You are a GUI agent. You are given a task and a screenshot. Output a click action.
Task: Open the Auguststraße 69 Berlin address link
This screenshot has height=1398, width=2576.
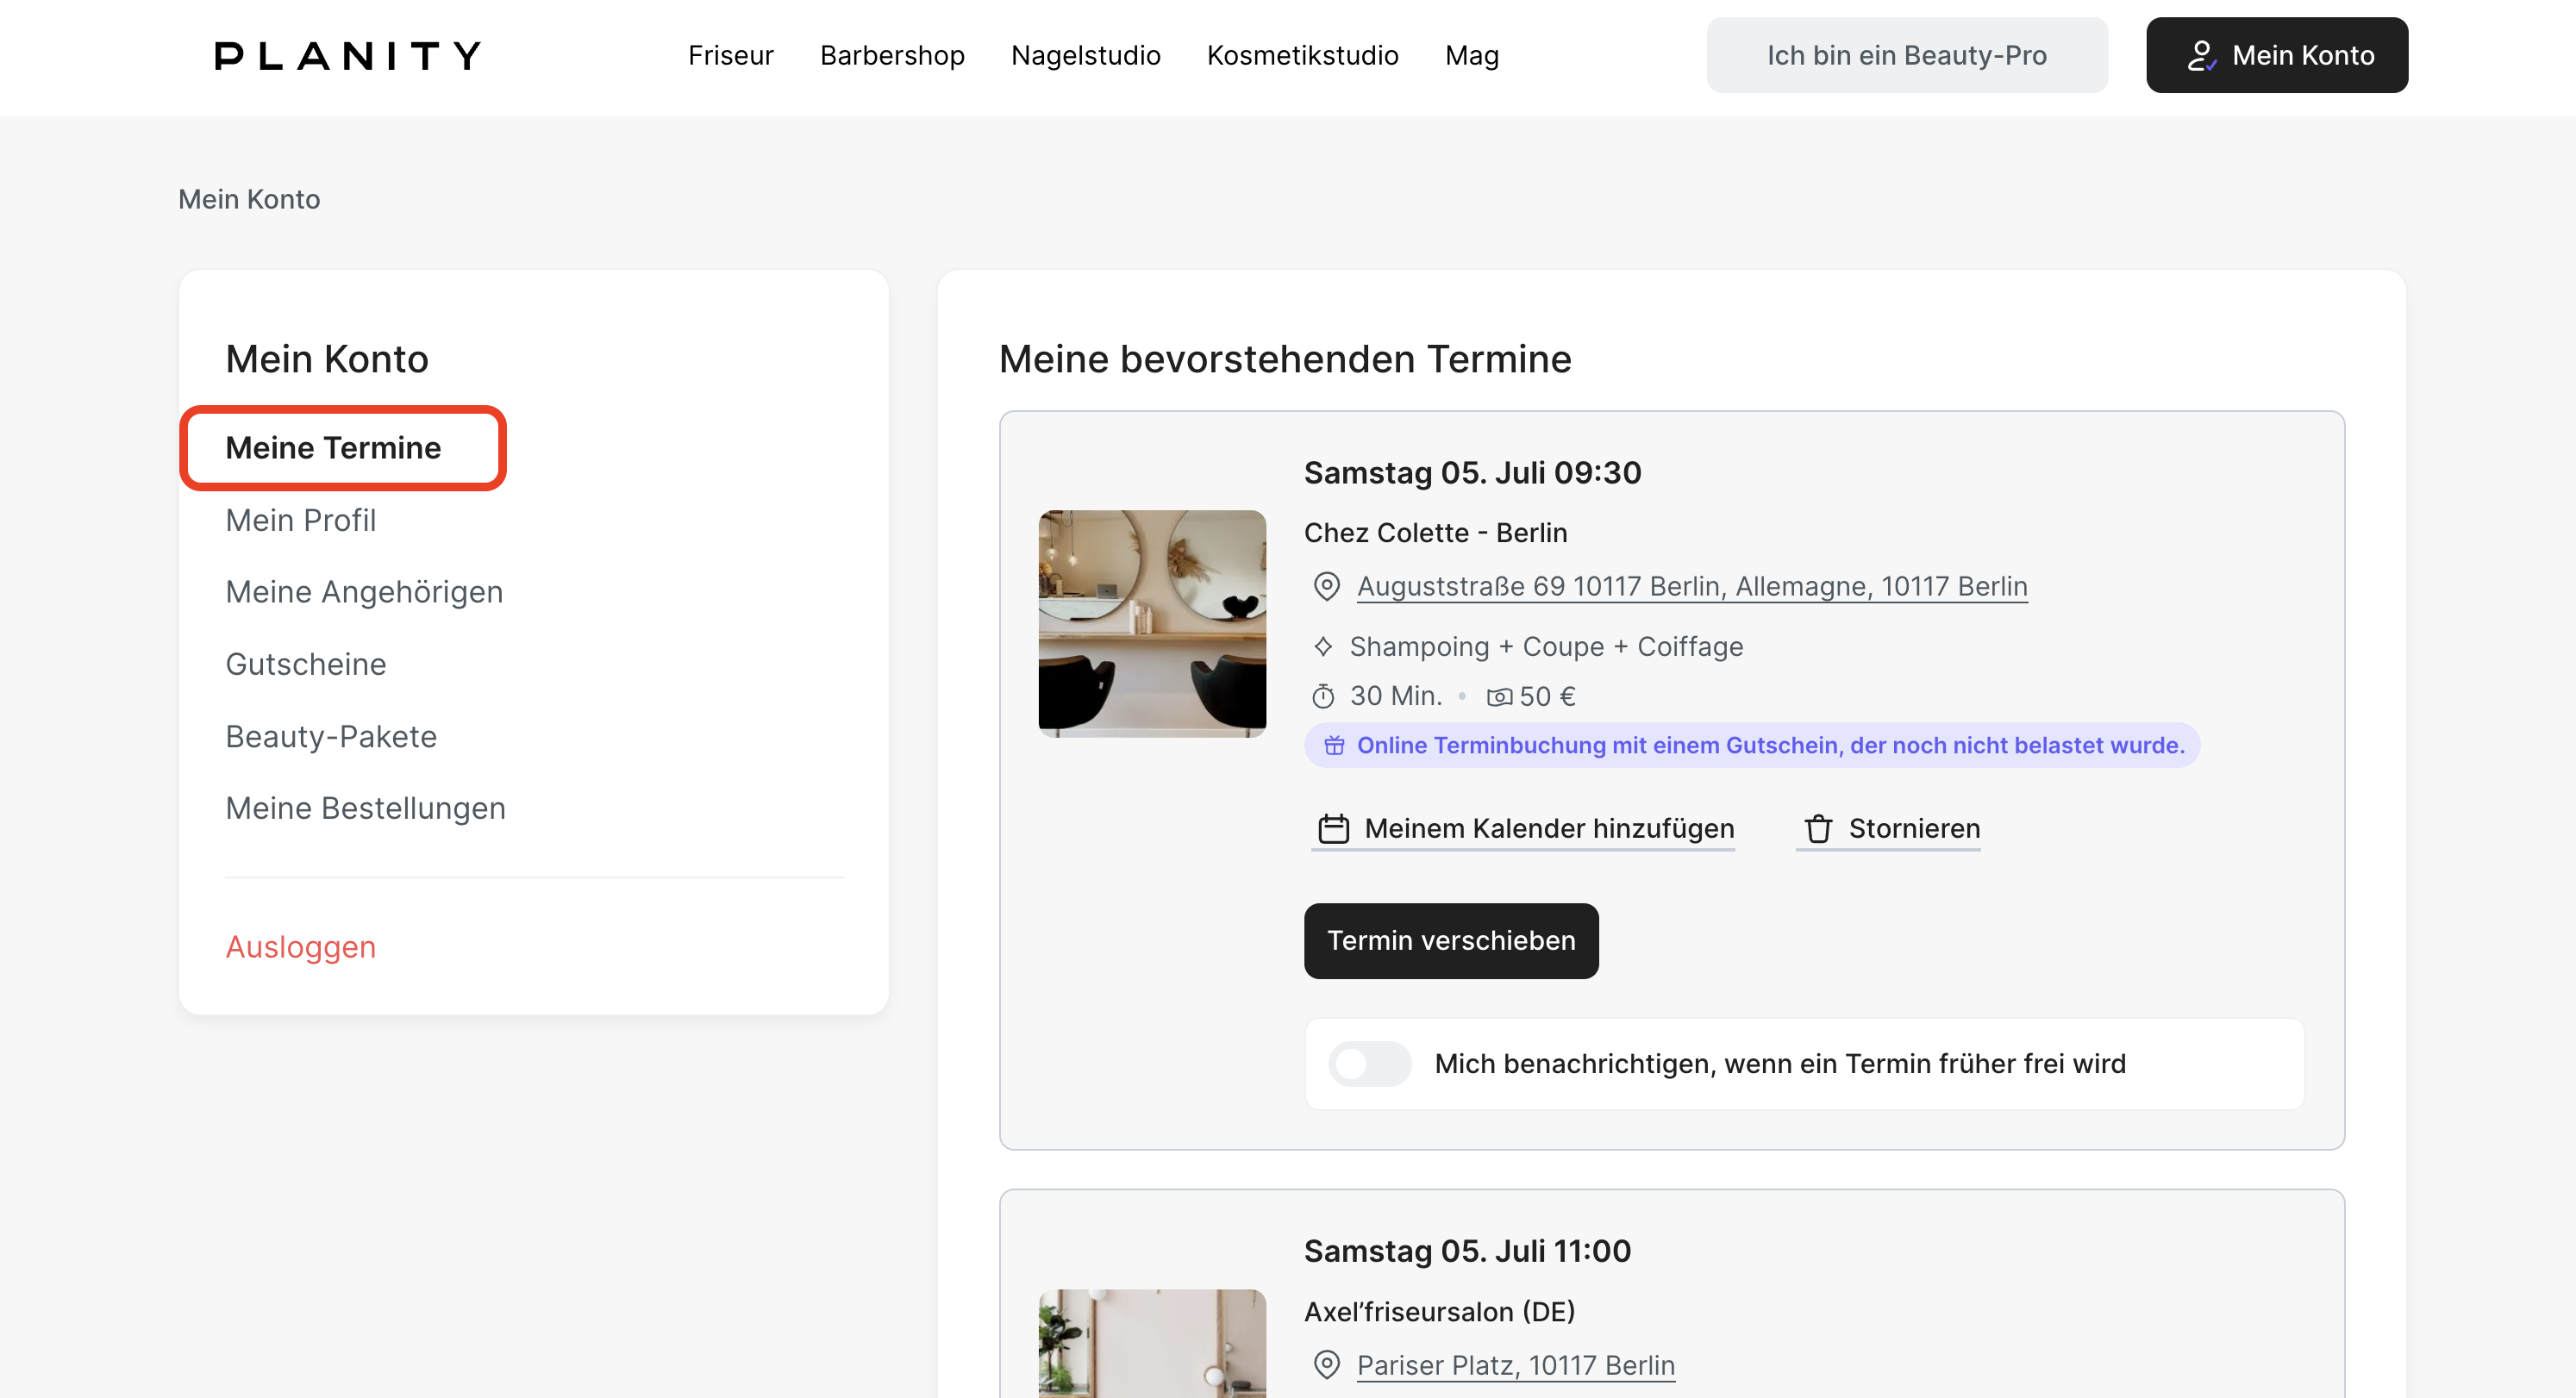point(1691,586)
